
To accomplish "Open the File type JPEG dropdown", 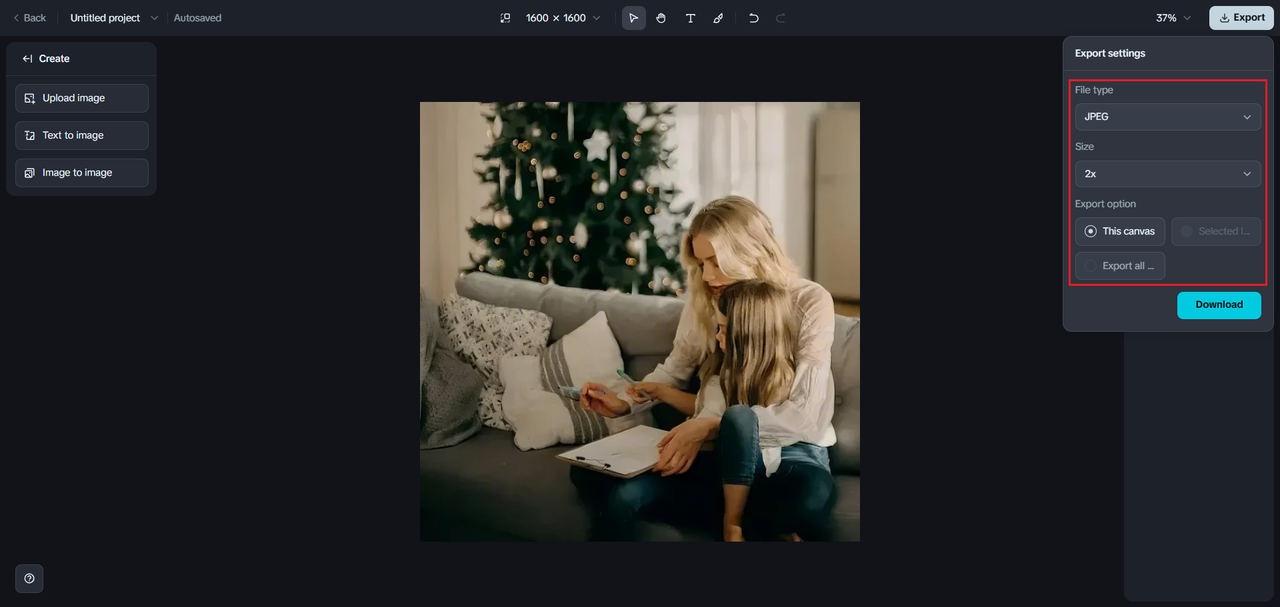I will 1168,117.
